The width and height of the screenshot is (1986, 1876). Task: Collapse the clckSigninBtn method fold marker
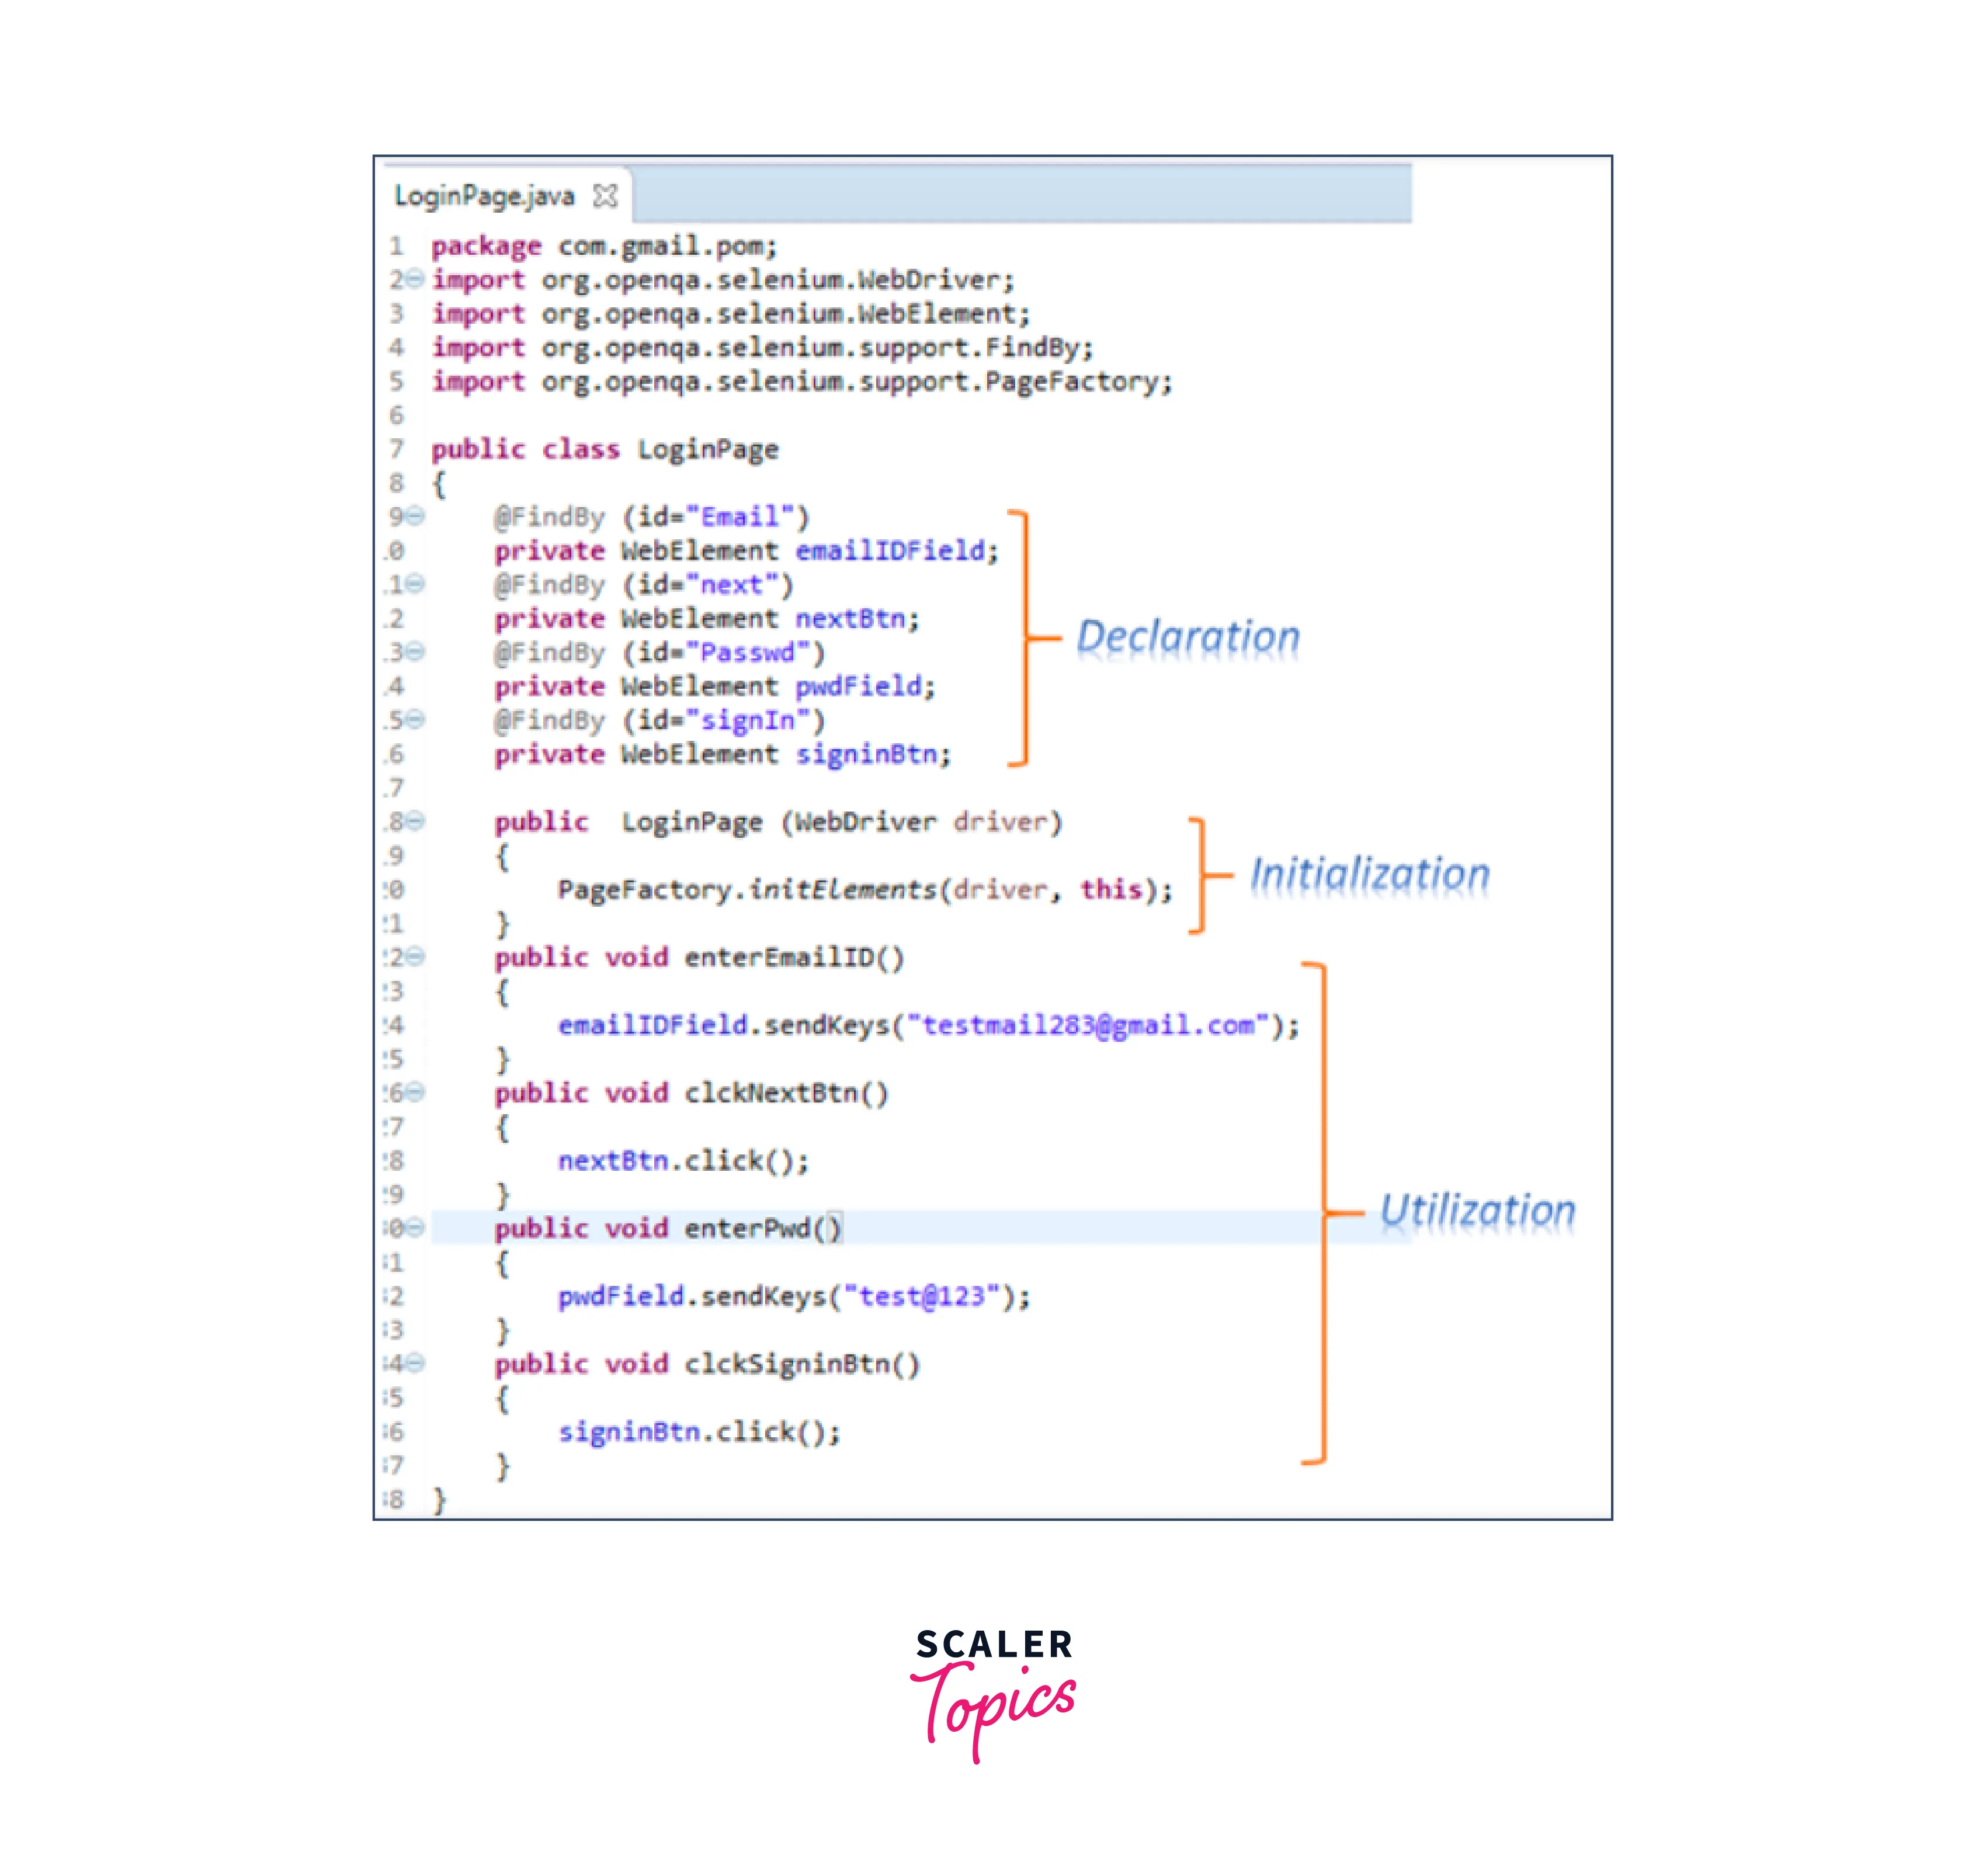415,1363
